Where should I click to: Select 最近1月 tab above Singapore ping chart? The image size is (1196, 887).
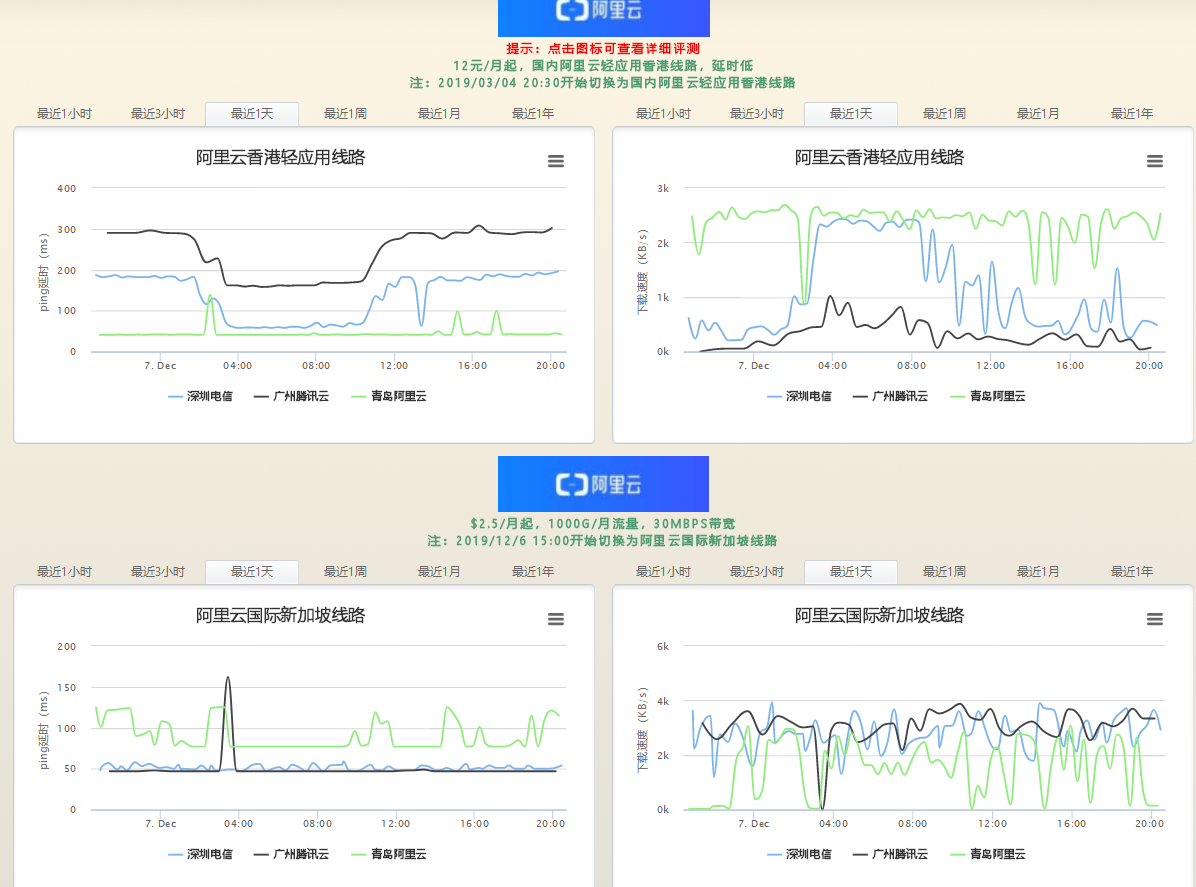tap(439, 572)
